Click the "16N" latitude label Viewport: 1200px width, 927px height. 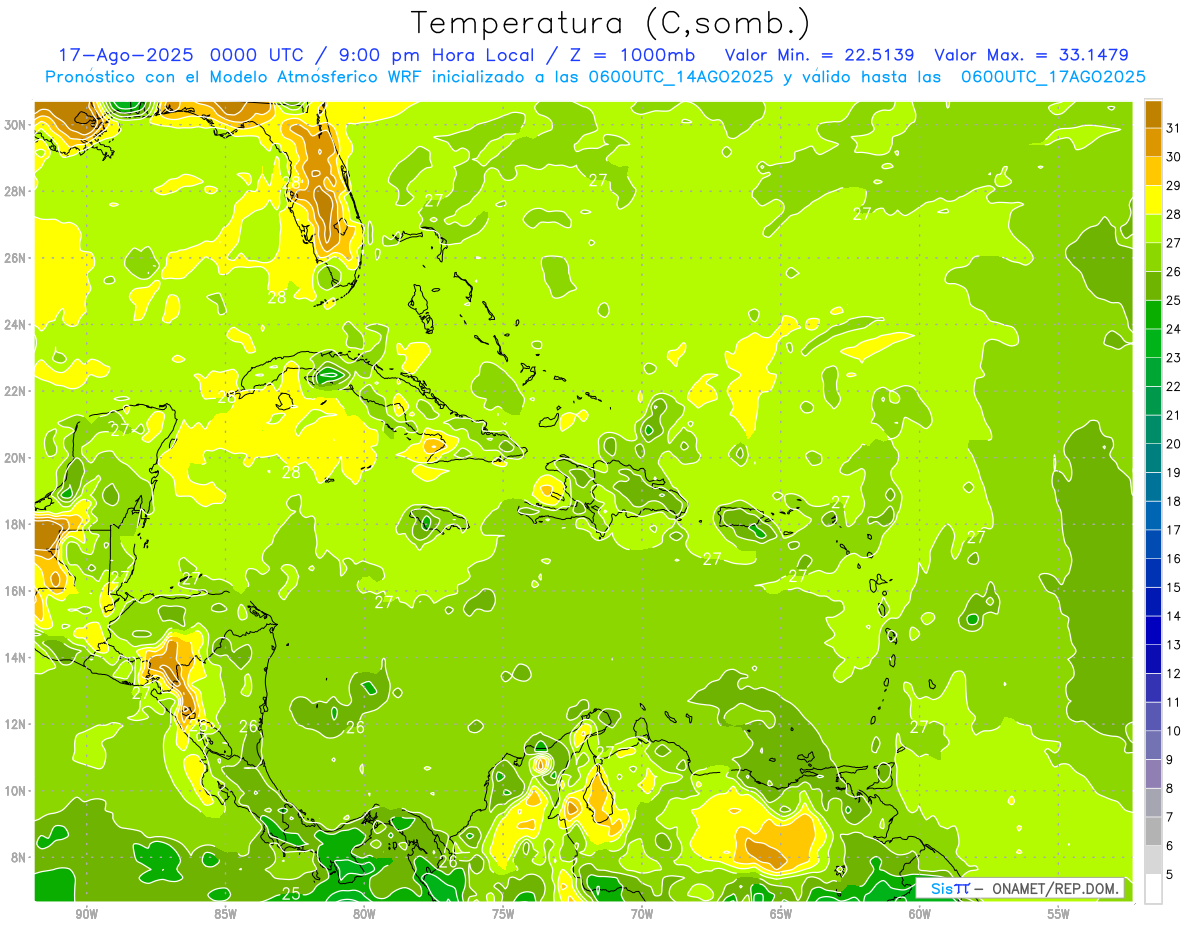click(15, 591)
